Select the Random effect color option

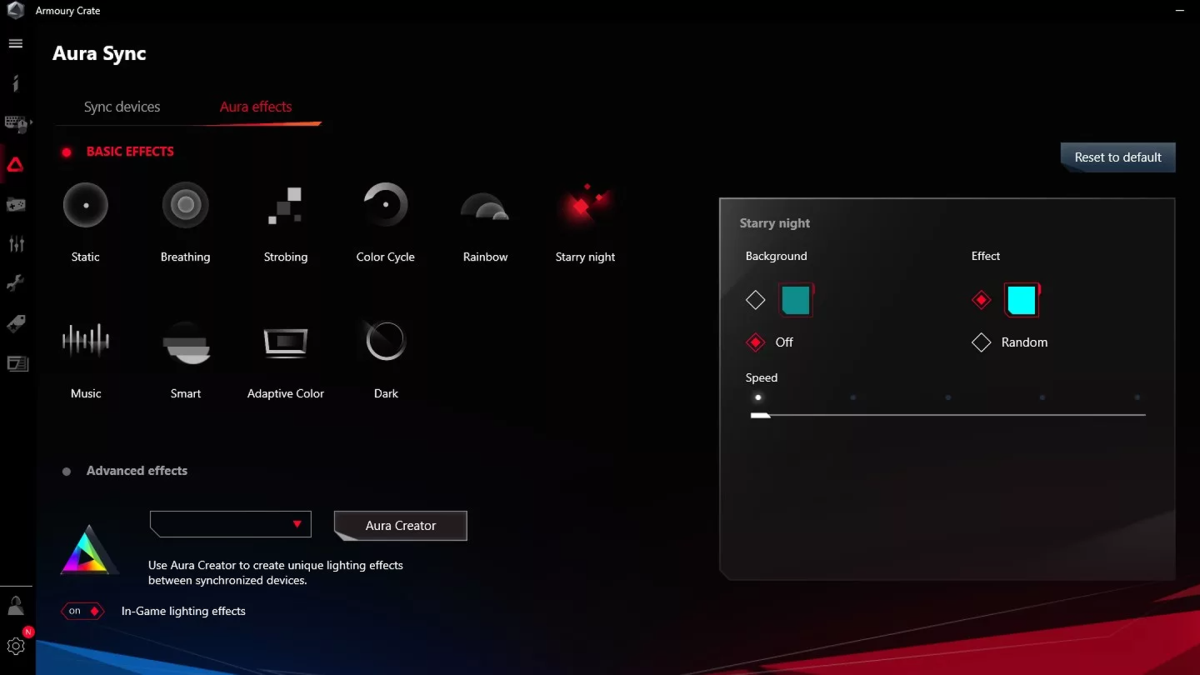981,343
